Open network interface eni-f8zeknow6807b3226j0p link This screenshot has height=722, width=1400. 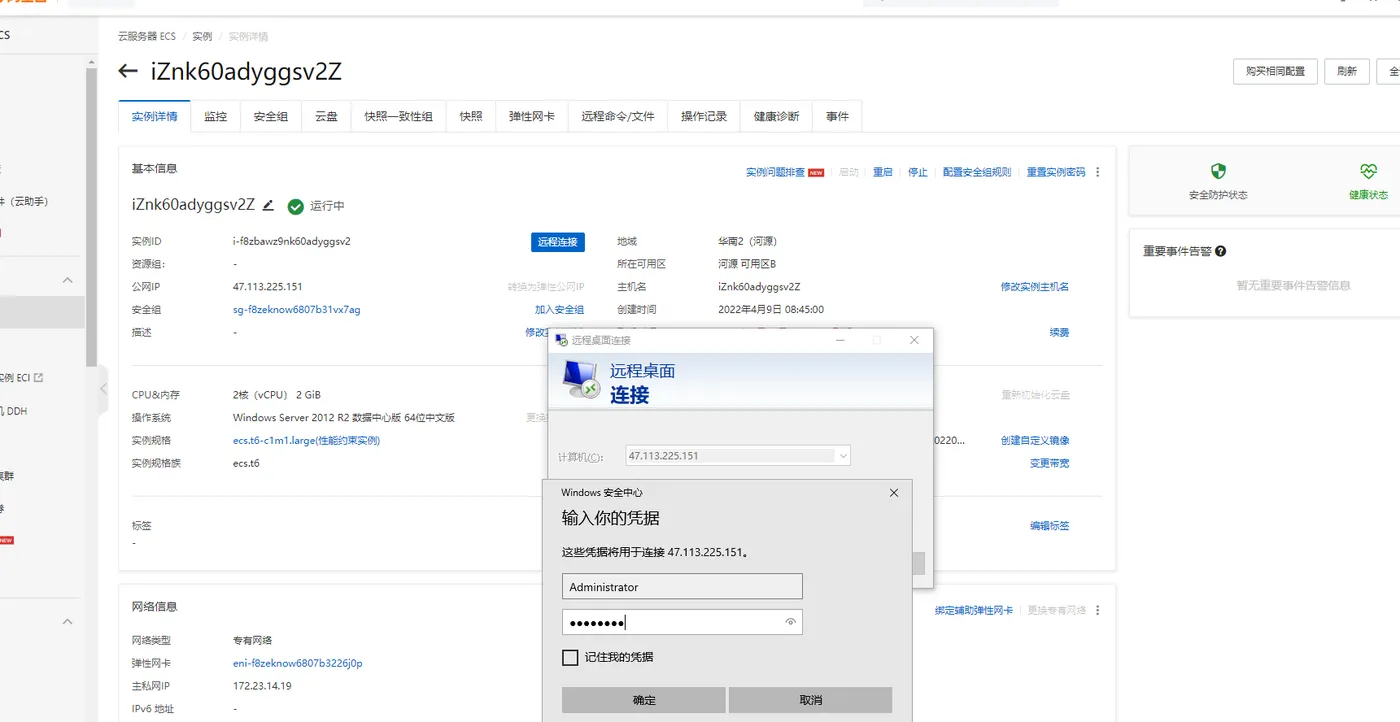[297, 663]
